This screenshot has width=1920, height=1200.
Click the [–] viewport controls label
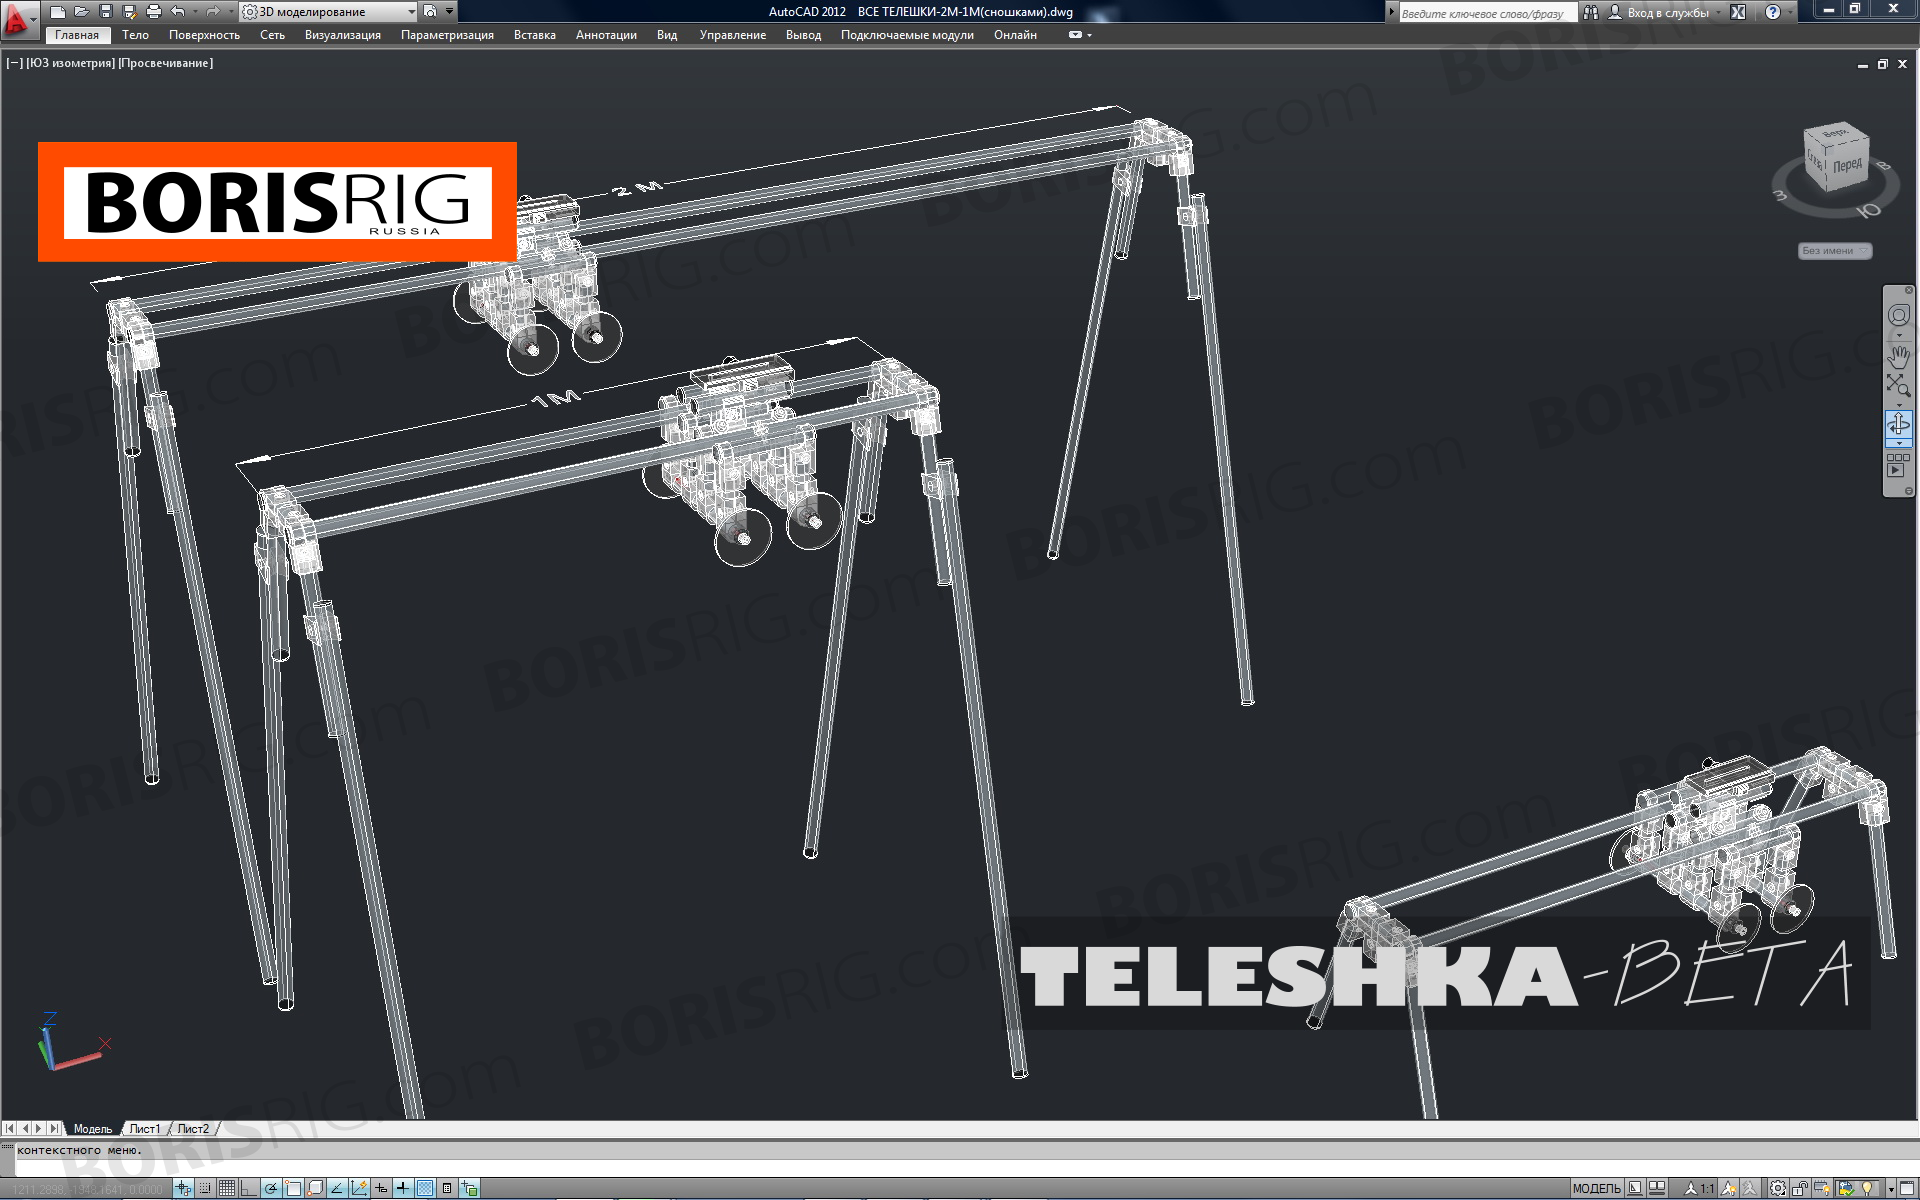pos(15,63)
